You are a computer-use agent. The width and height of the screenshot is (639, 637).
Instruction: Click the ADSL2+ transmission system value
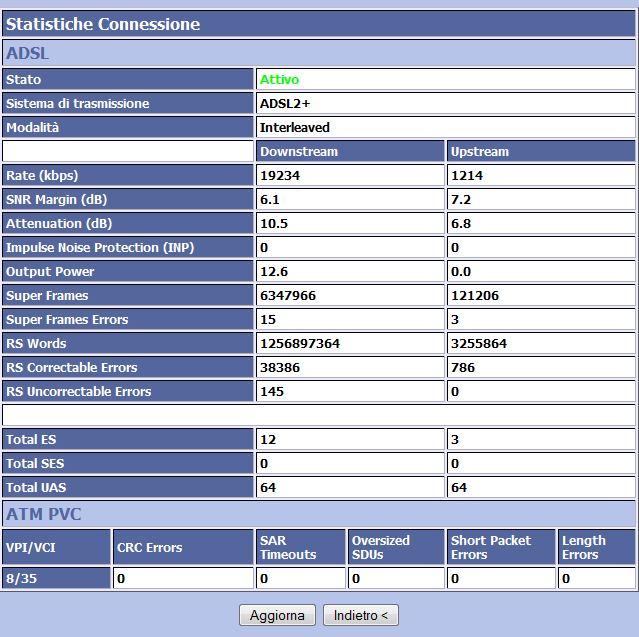click(284, 103)
